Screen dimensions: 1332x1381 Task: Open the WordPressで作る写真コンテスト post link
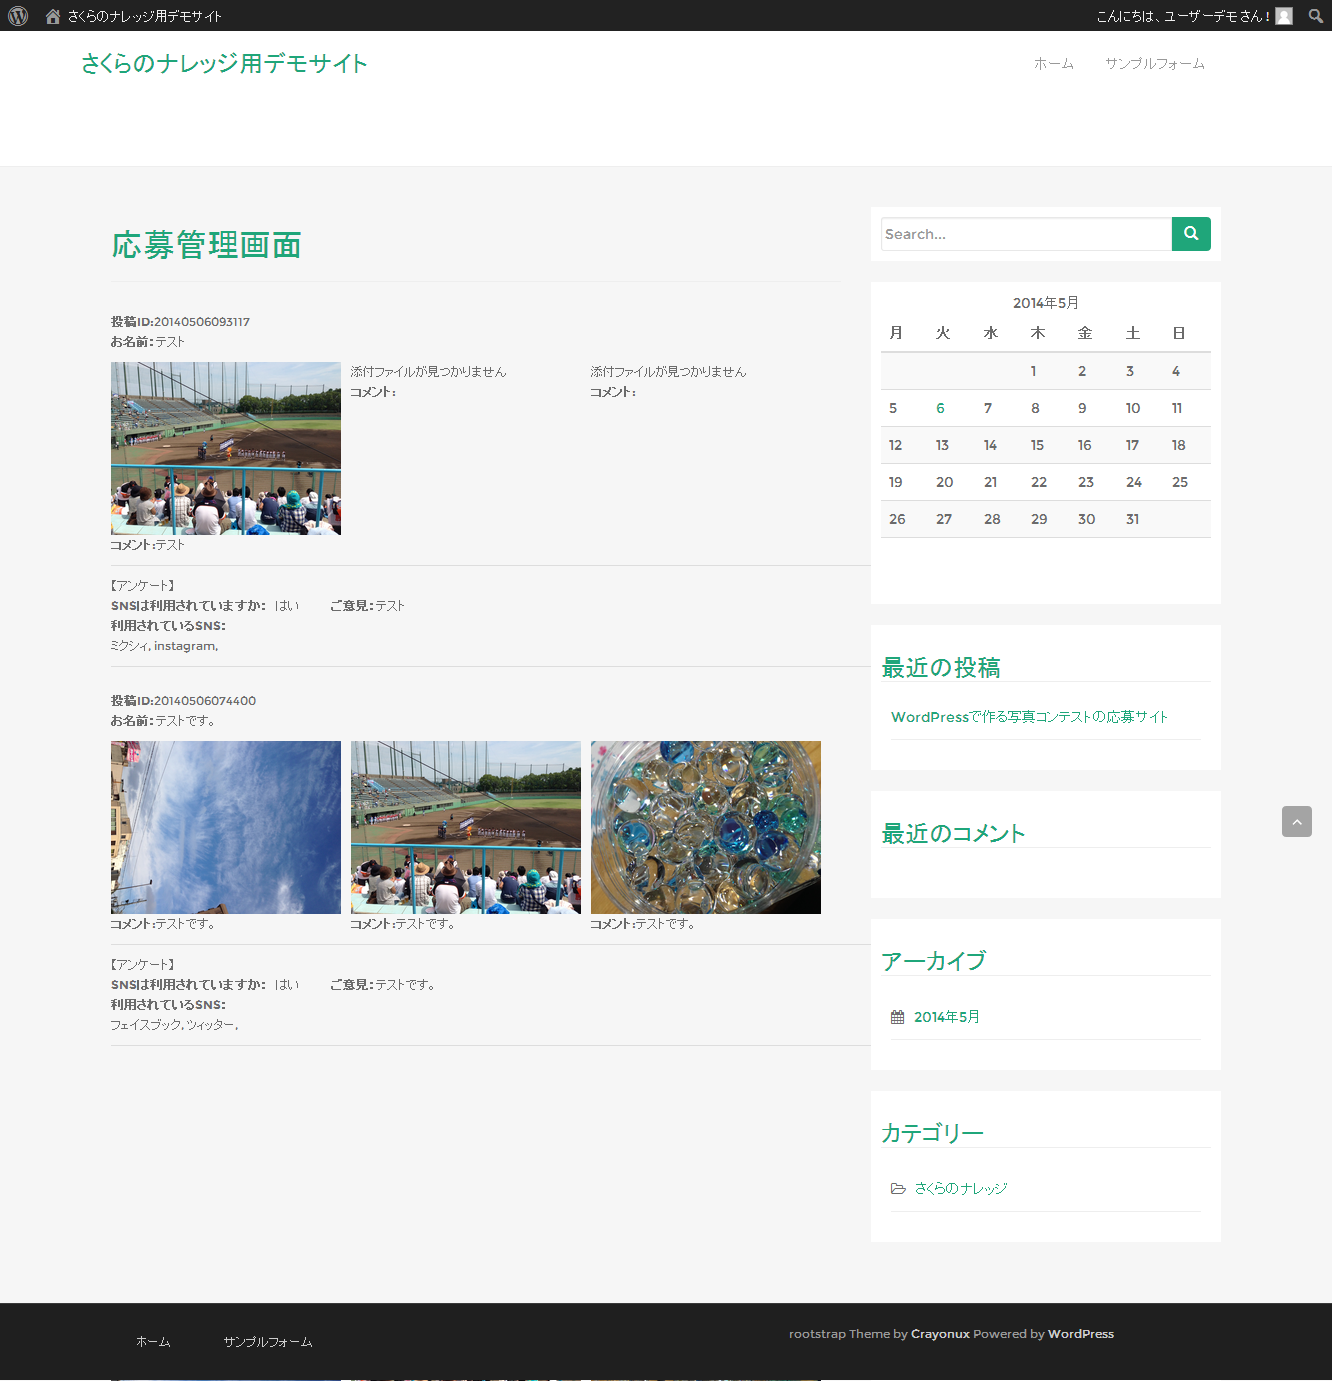[1029, 717]
